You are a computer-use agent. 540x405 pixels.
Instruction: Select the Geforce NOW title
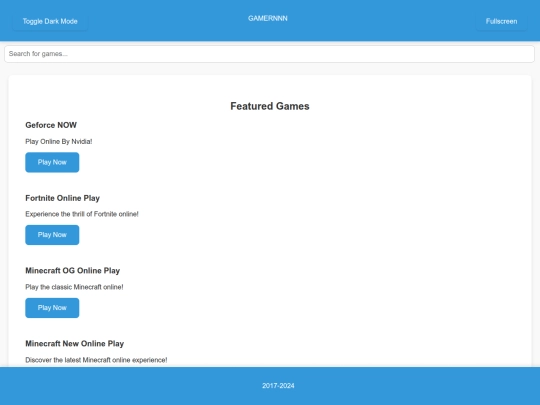click(x=51, y=125)
